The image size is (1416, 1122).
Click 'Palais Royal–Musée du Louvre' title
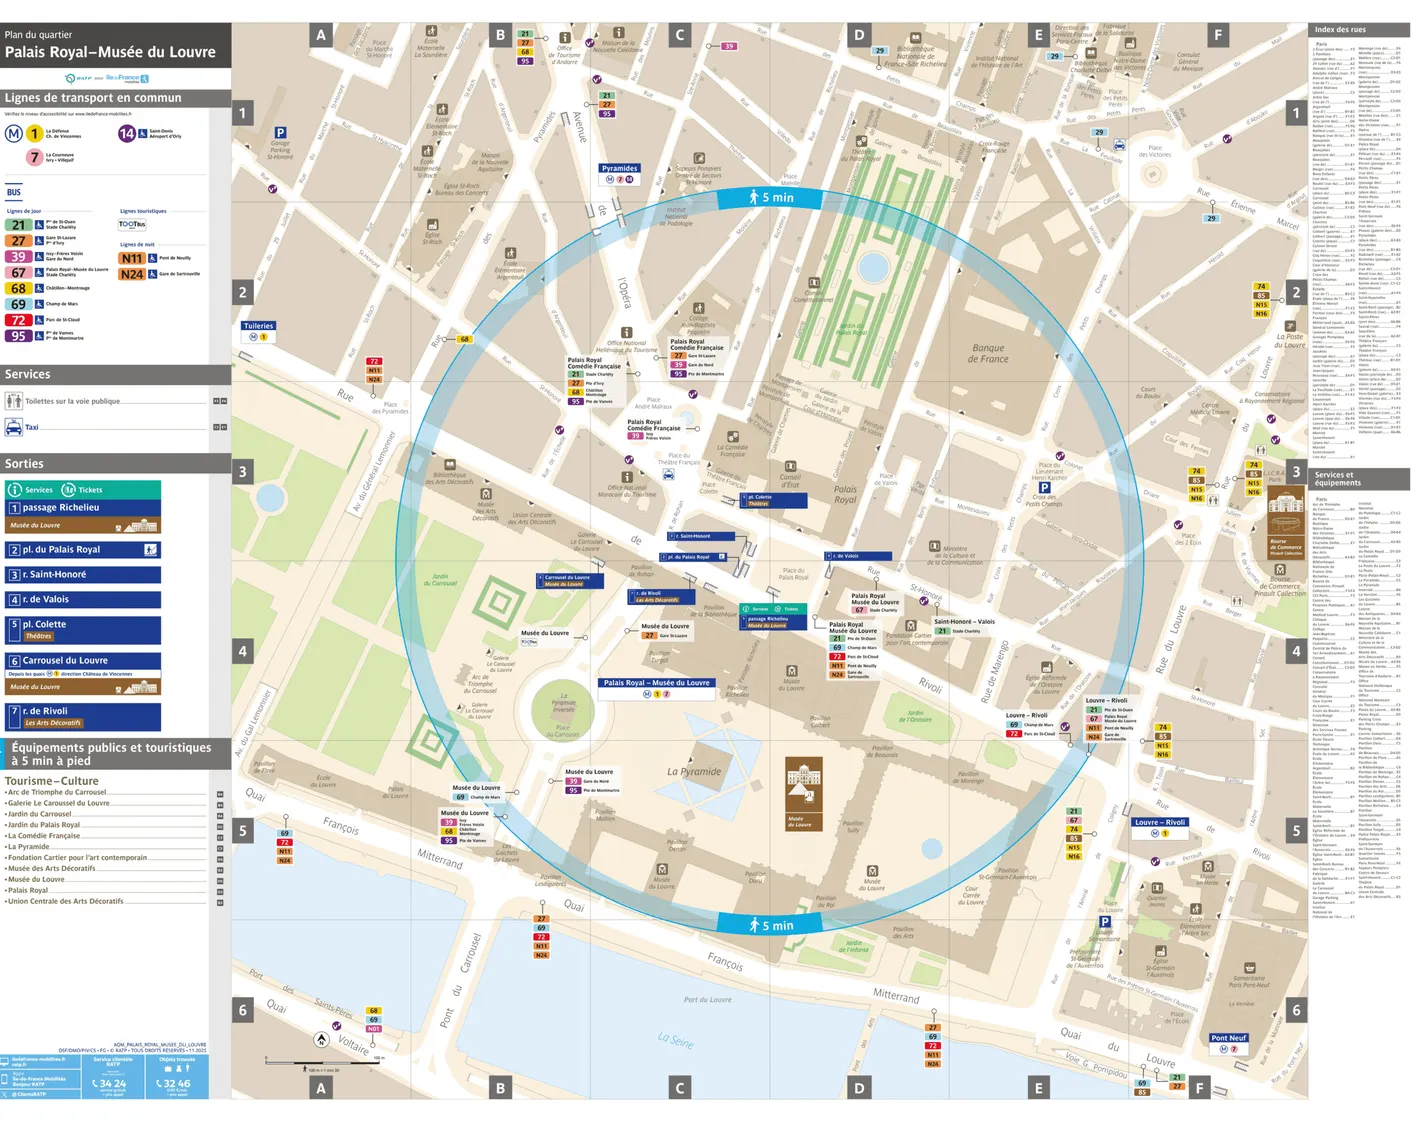pos(110,52)
